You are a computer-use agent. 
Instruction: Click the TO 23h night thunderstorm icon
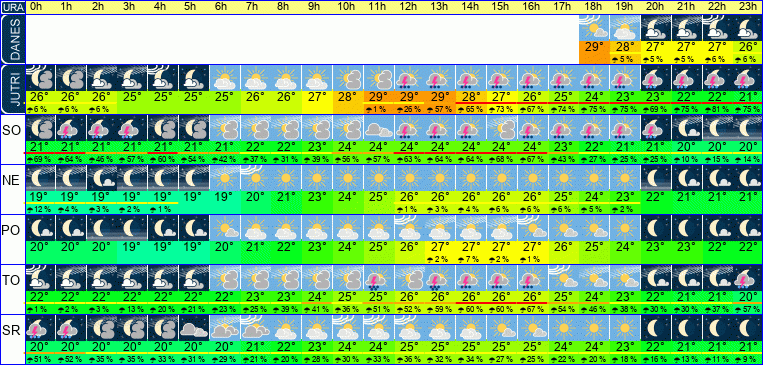(748, 278)
